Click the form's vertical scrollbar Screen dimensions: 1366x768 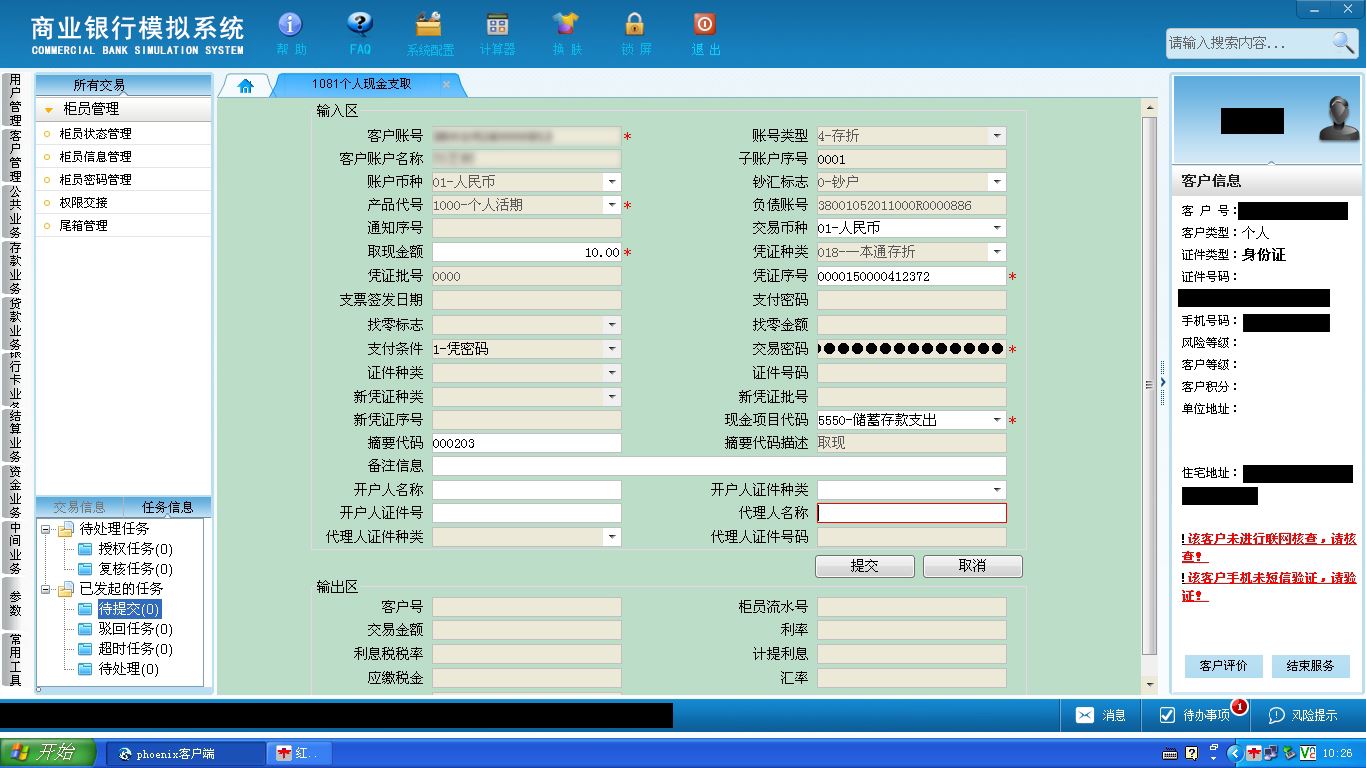1150,385
